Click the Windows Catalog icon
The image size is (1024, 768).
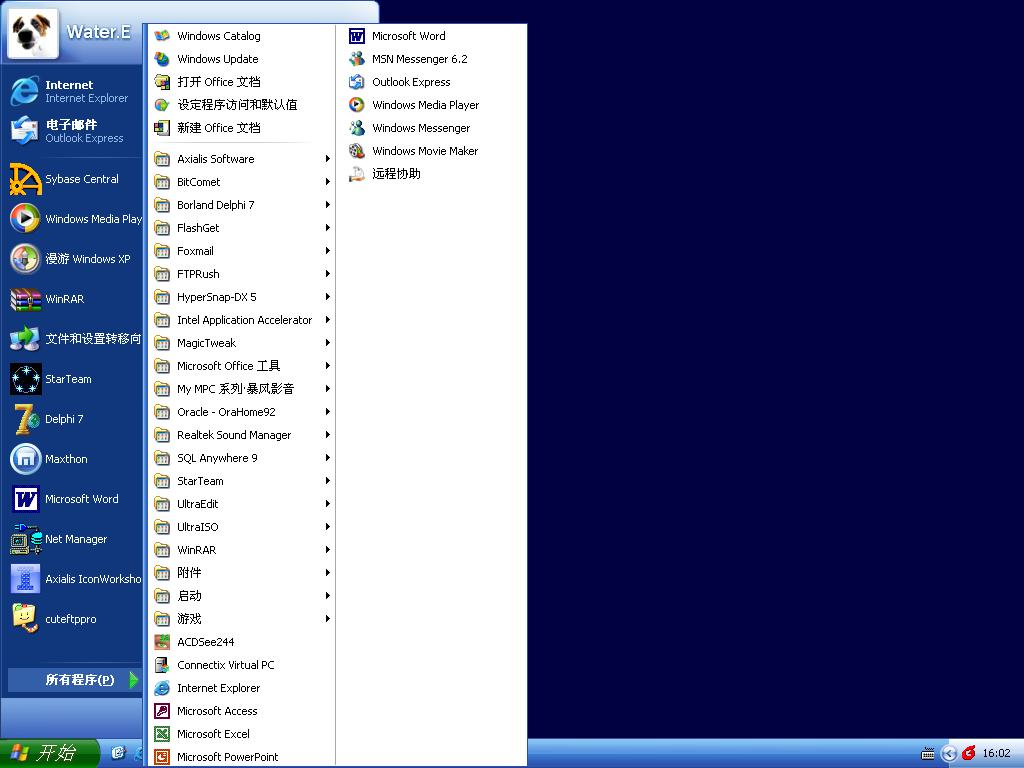pyautogui.click(x=162, y=36)
